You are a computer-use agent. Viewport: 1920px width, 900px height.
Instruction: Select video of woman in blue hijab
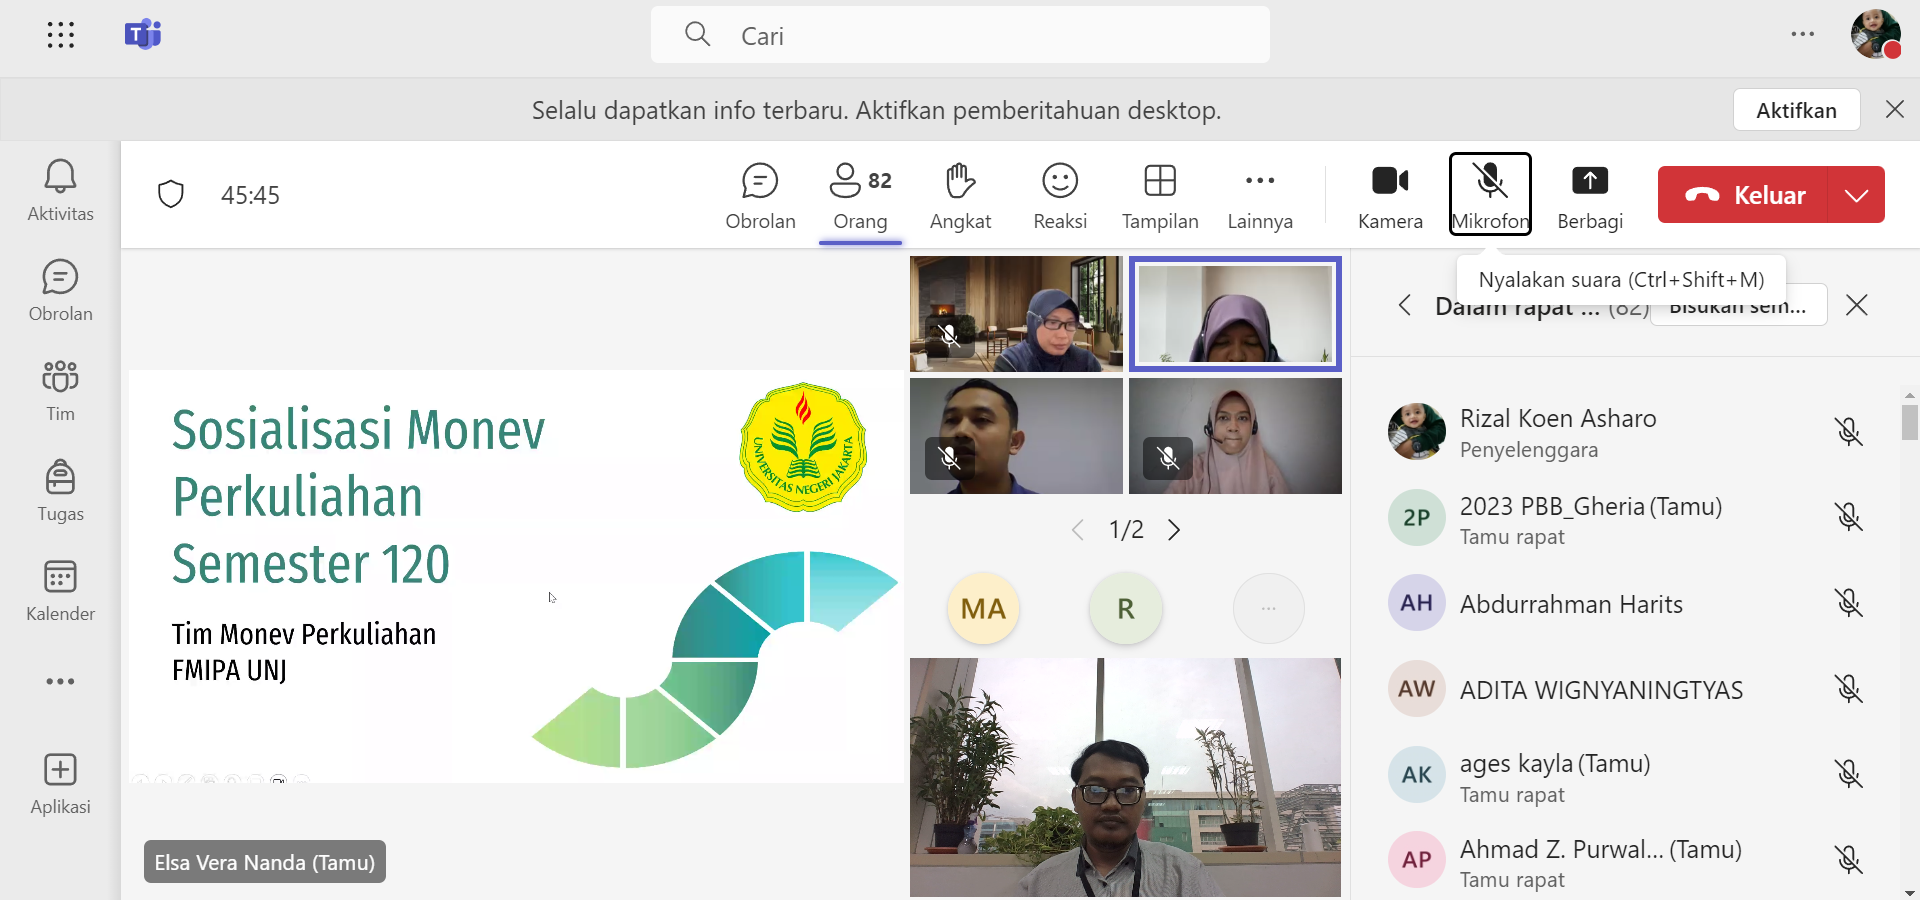pyautogui.click(x=1016, y=314)
